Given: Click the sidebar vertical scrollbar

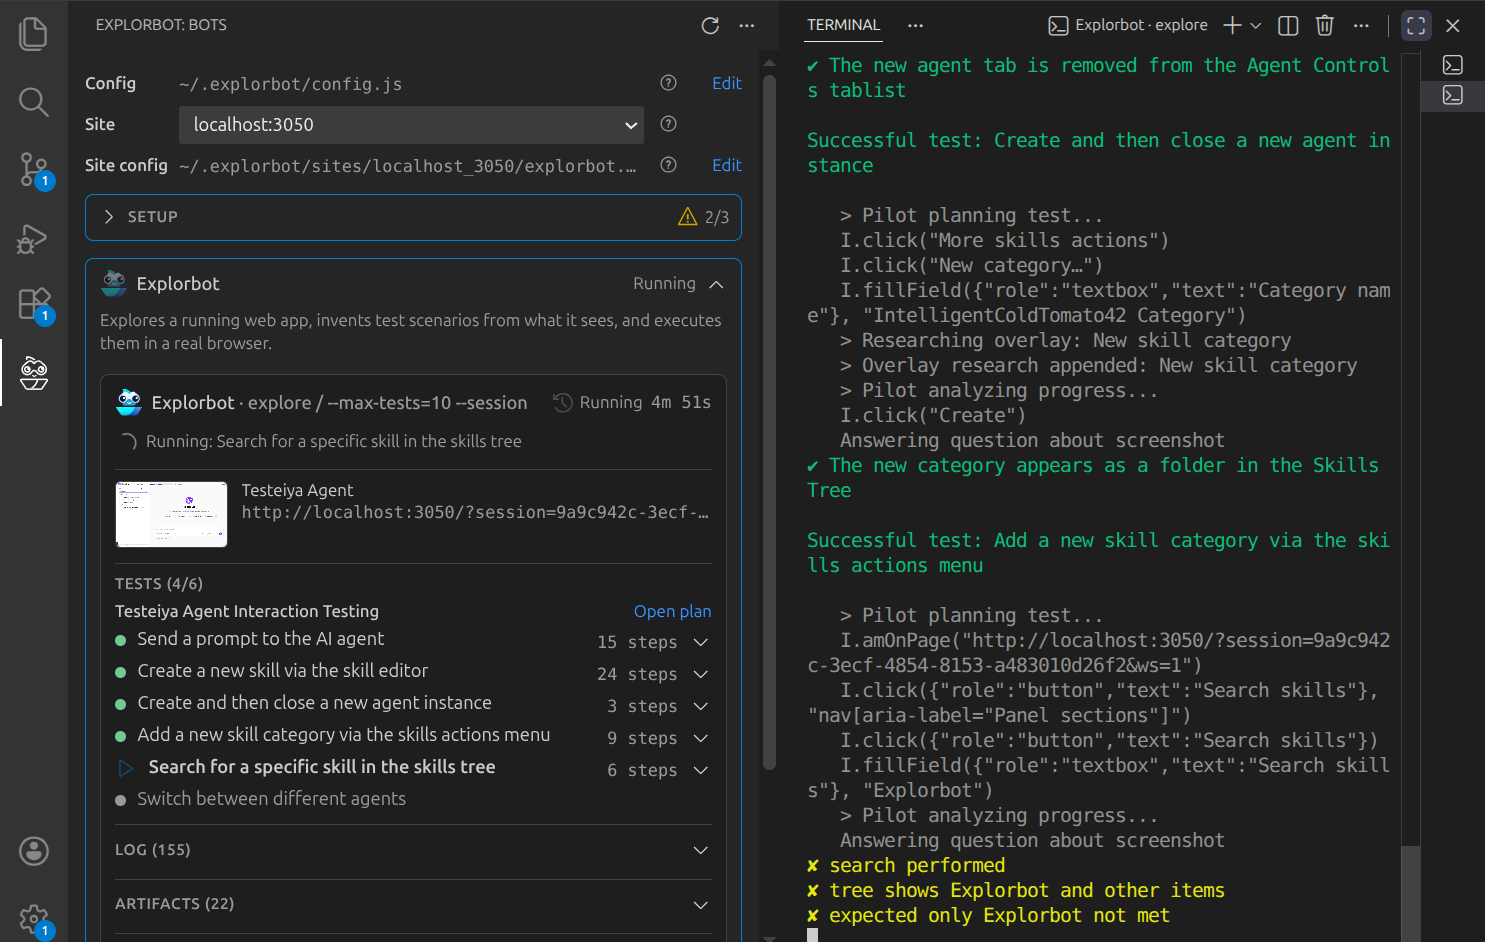Looking at the screenshot, I should click(769, 420).
